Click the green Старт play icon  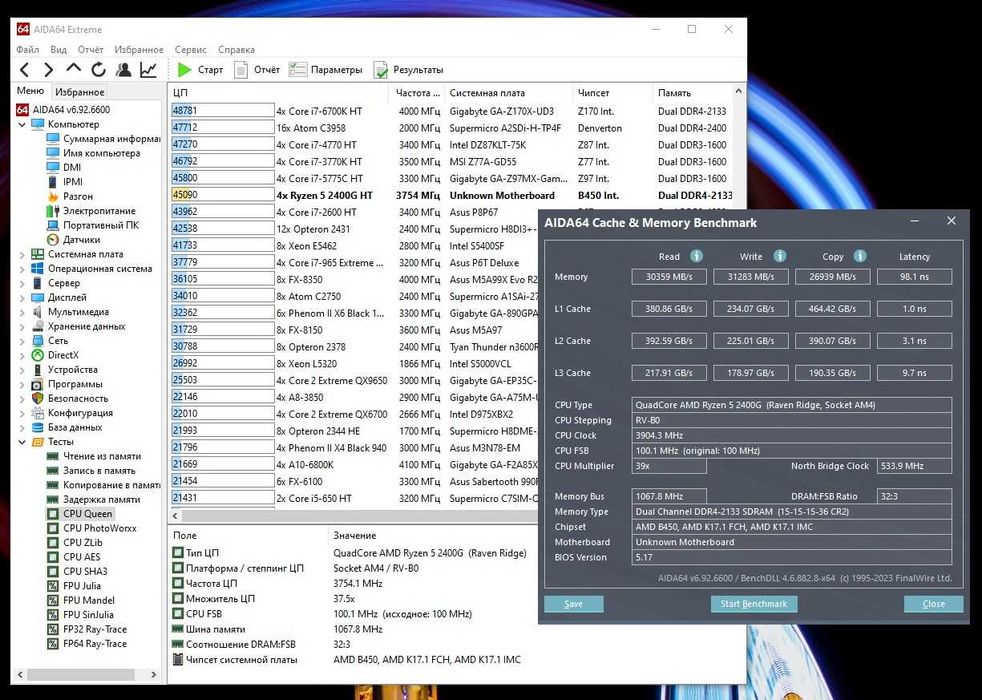click(x=184, y=69)
